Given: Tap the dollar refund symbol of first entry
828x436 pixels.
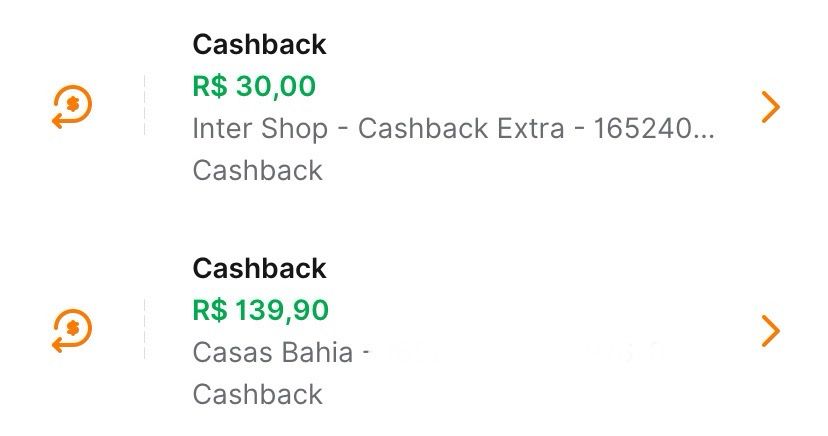Looking at the screenshot, I should click(74, 104).
